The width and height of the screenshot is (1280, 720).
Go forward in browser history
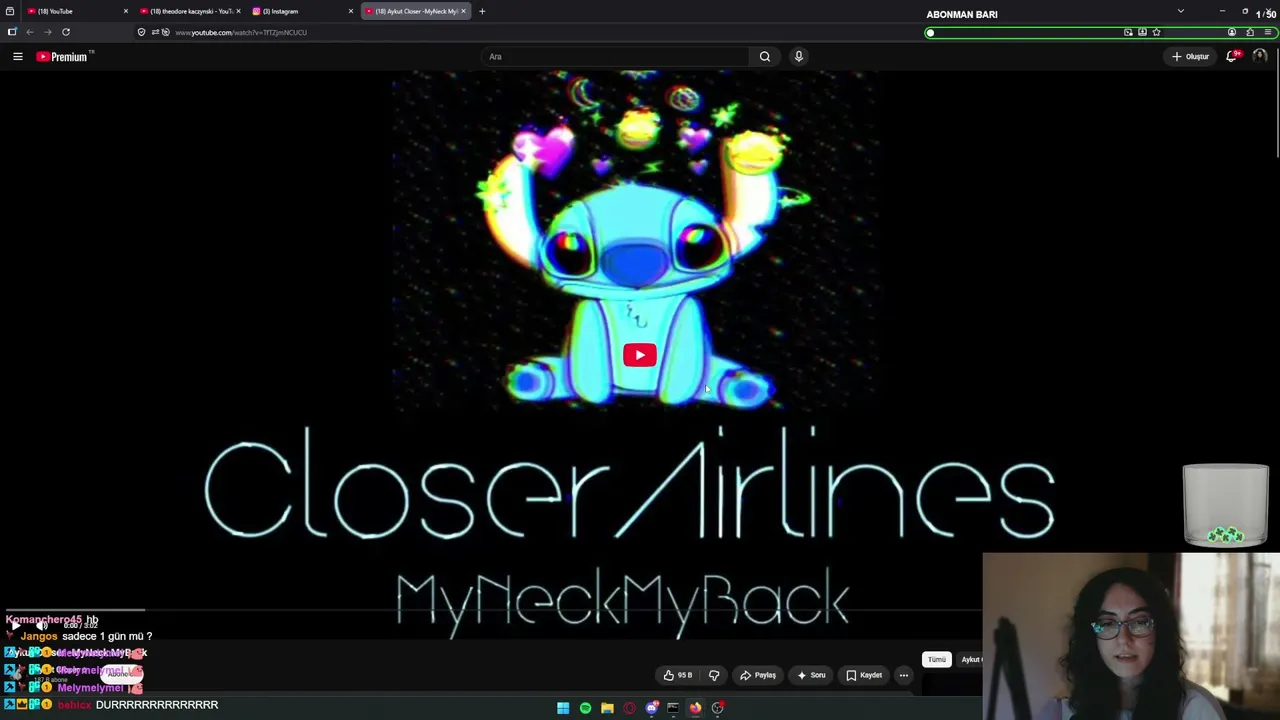tap(47, 32)
